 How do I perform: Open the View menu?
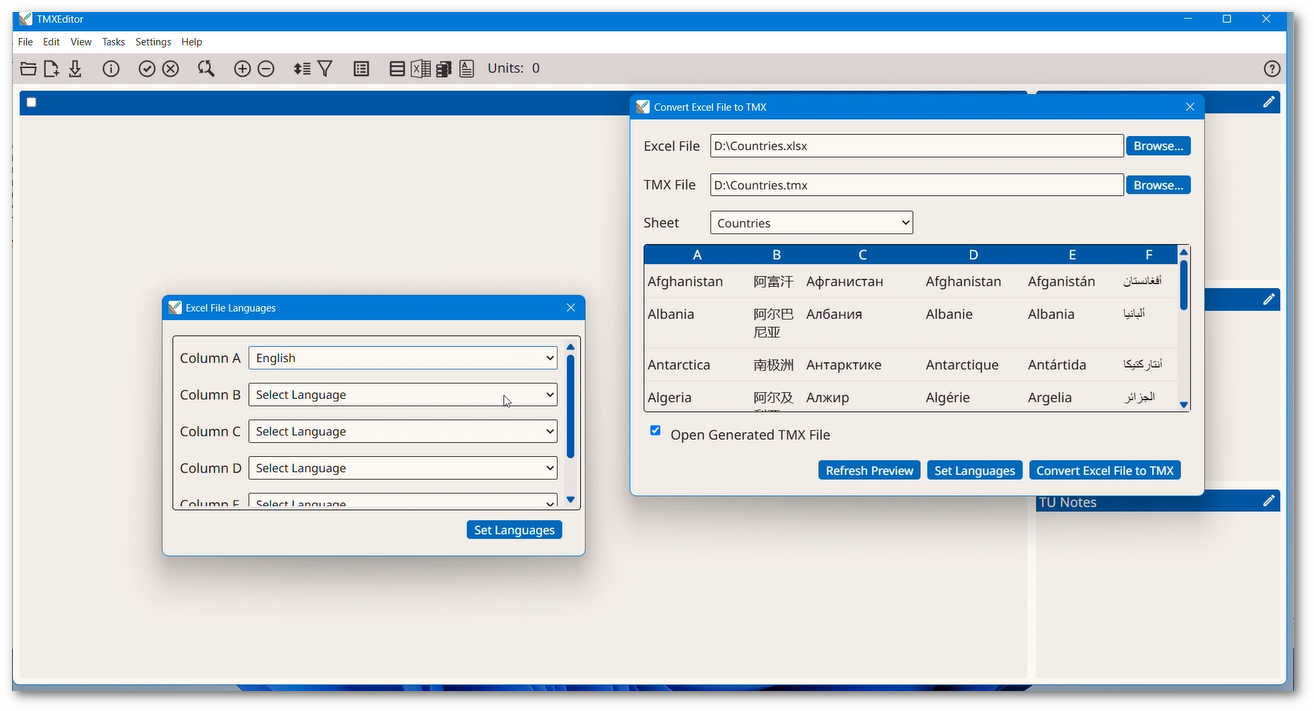point(81,42)
